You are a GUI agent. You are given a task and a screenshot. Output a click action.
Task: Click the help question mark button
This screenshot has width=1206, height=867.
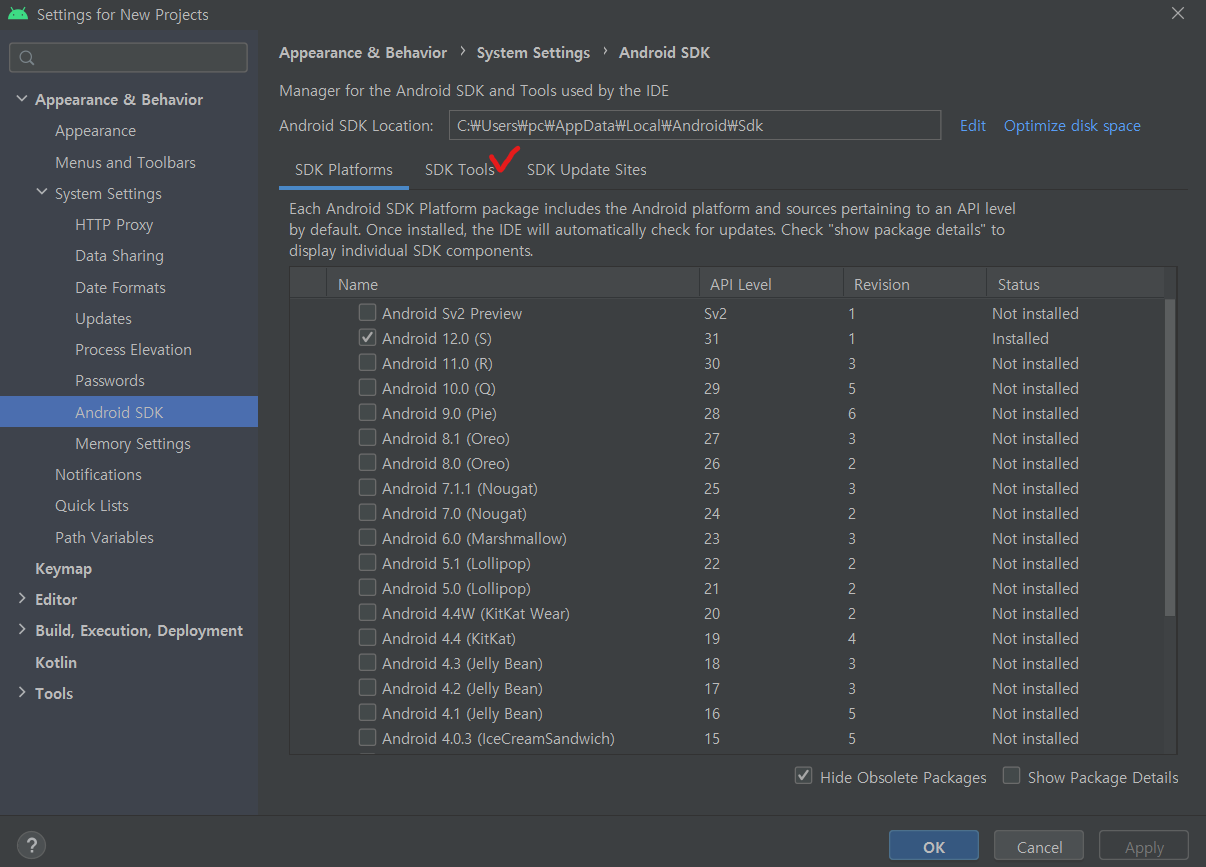[31, 845]
